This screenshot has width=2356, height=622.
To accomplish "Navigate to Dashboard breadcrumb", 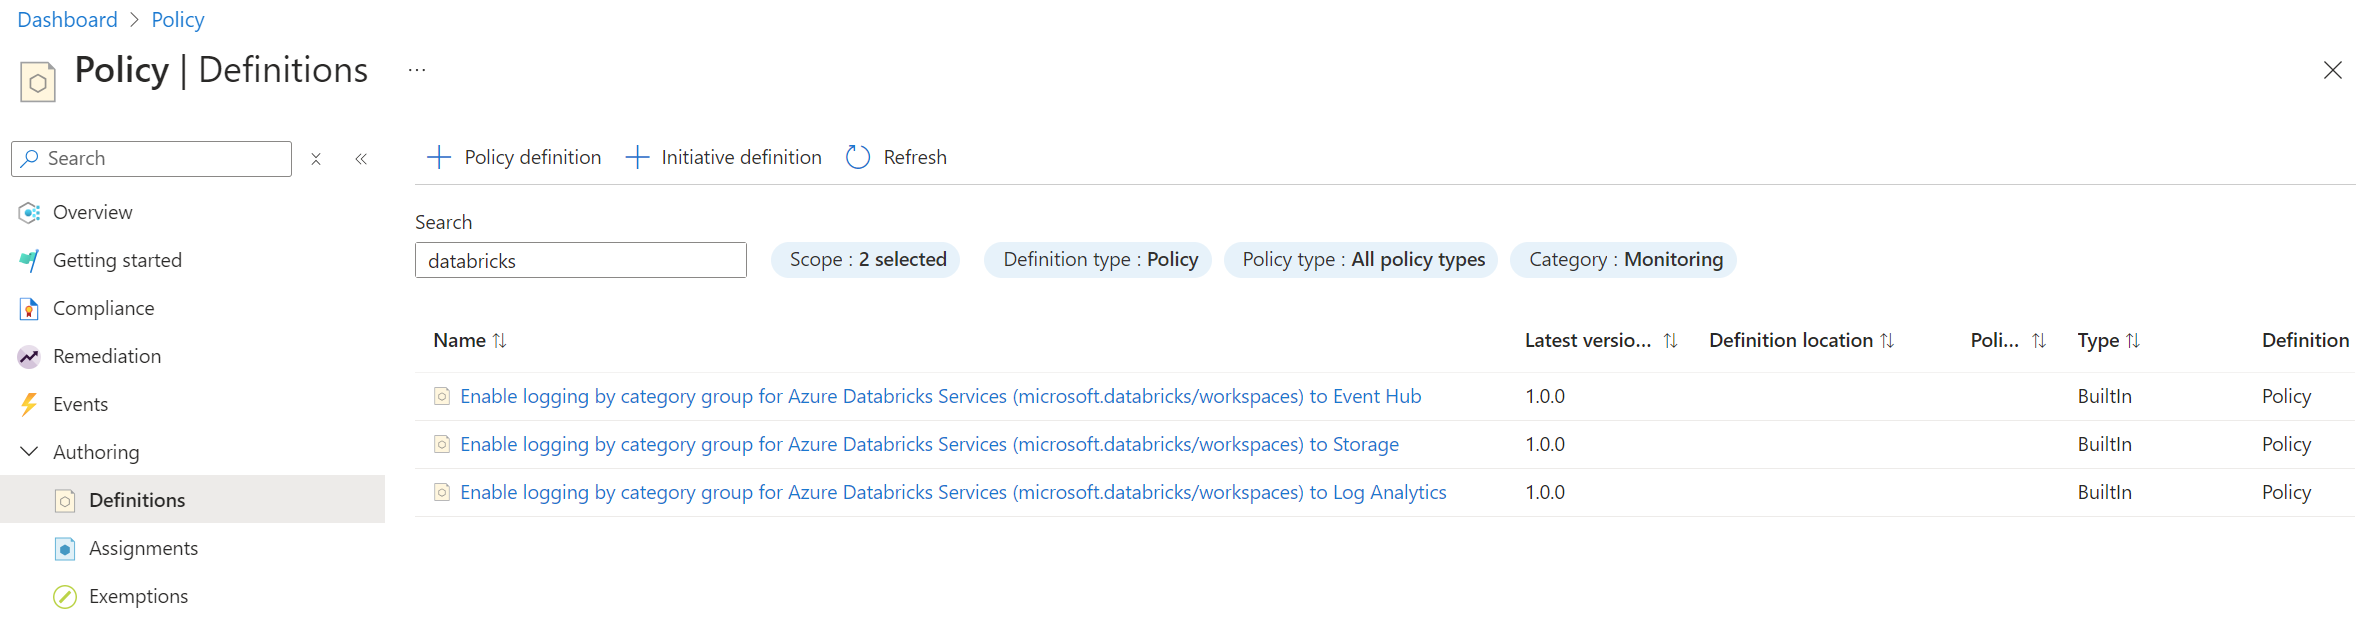I will click(67, 20).
